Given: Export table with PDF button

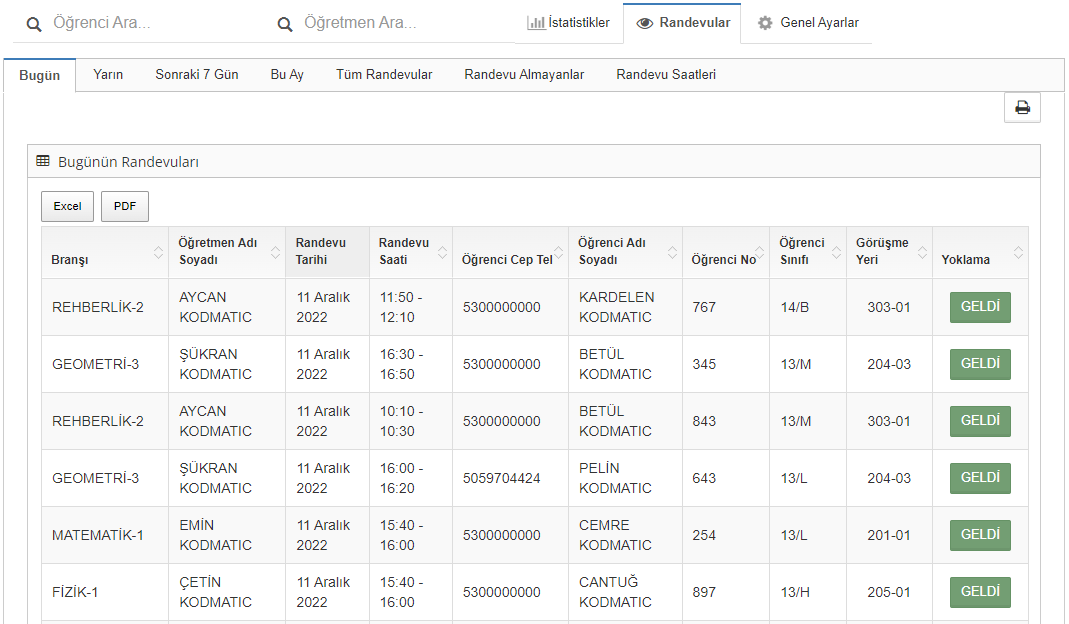Looking at the screenshot, I should pyautogui.click(x=125, y=206).
